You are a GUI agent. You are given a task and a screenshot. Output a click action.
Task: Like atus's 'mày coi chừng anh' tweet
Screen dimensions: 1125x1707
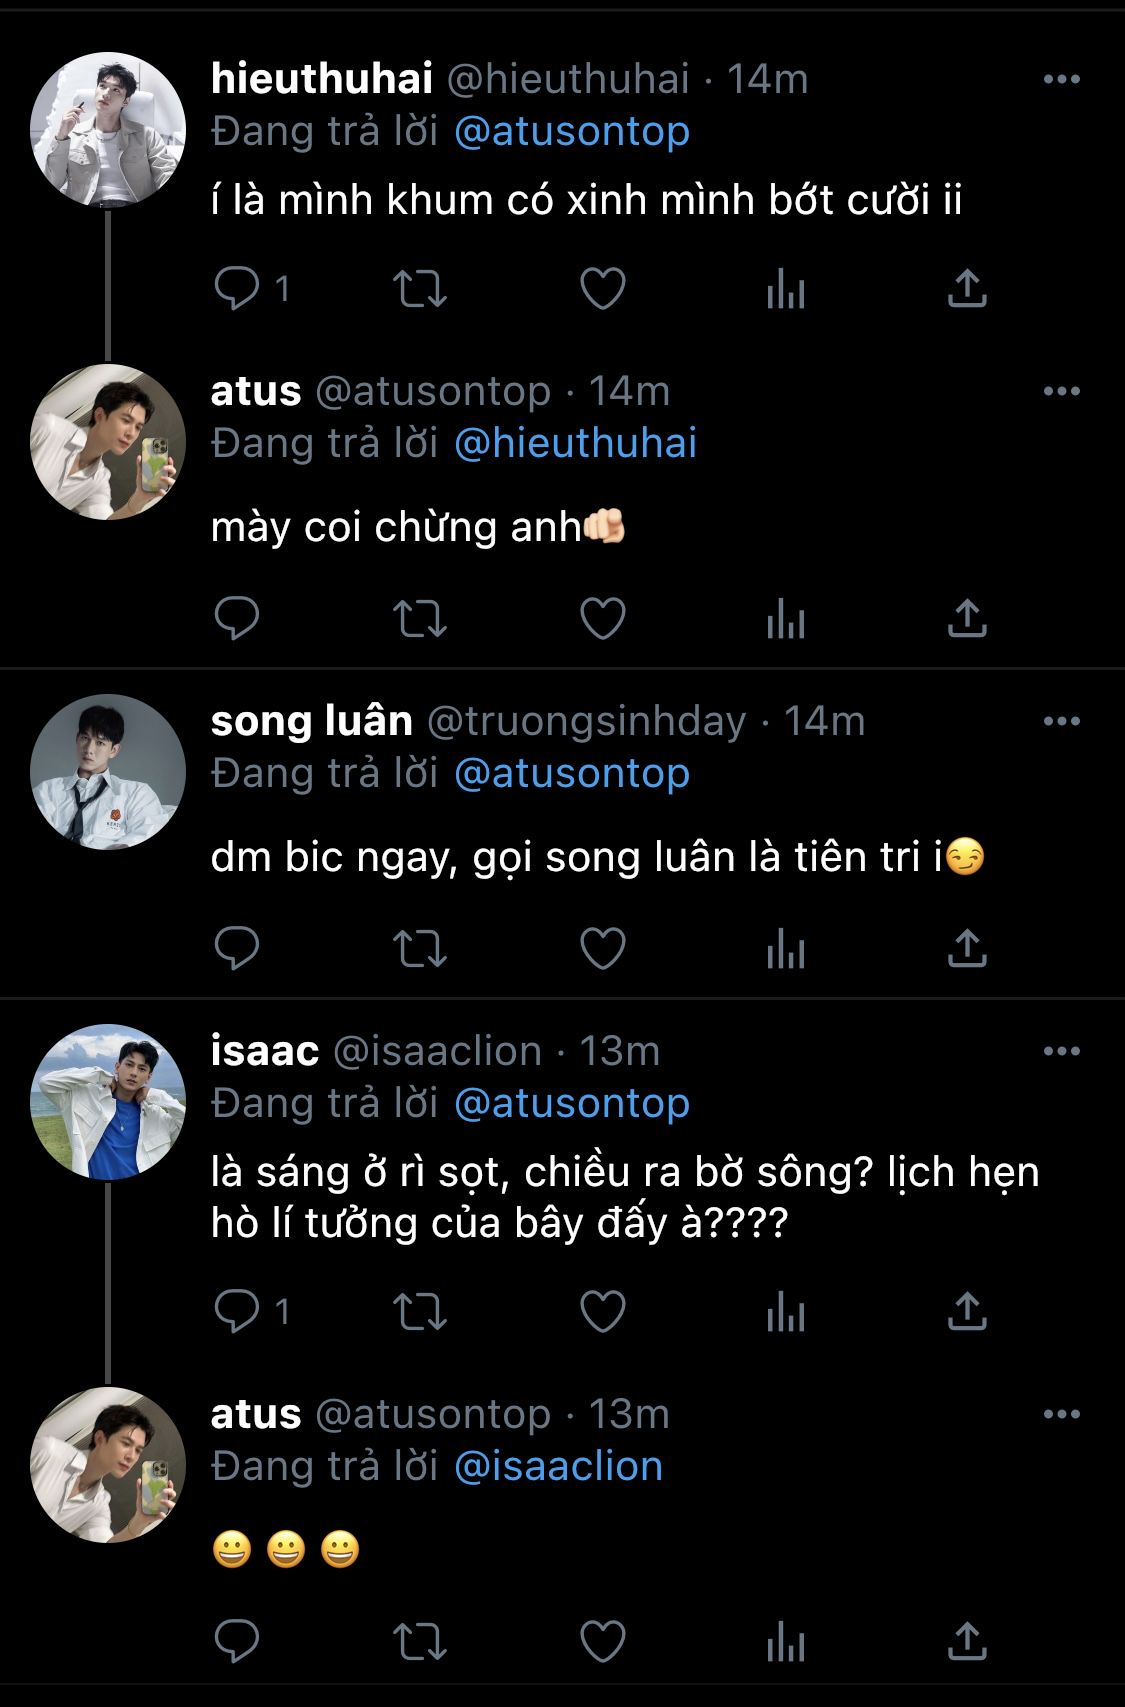pyautogui.click(x=602, y=619)
